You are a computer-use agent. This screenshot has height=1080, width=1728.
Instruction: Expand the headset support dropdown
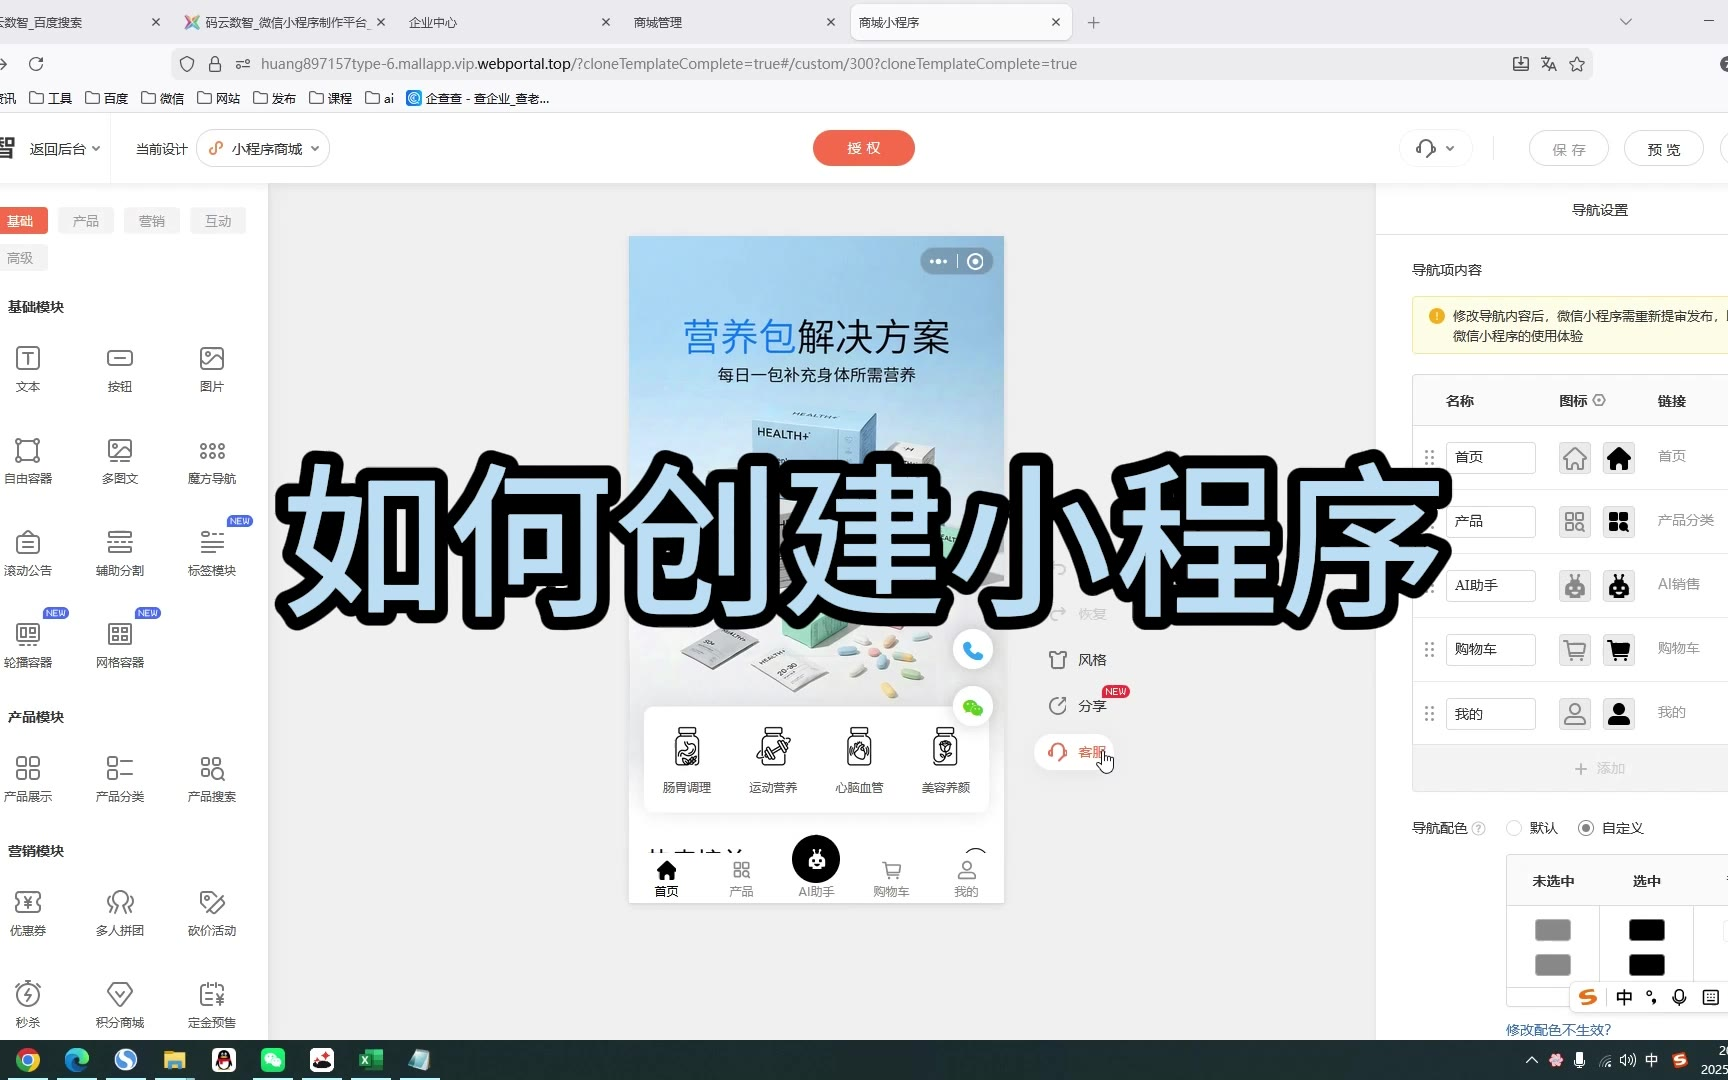(x=1435, y=149)
